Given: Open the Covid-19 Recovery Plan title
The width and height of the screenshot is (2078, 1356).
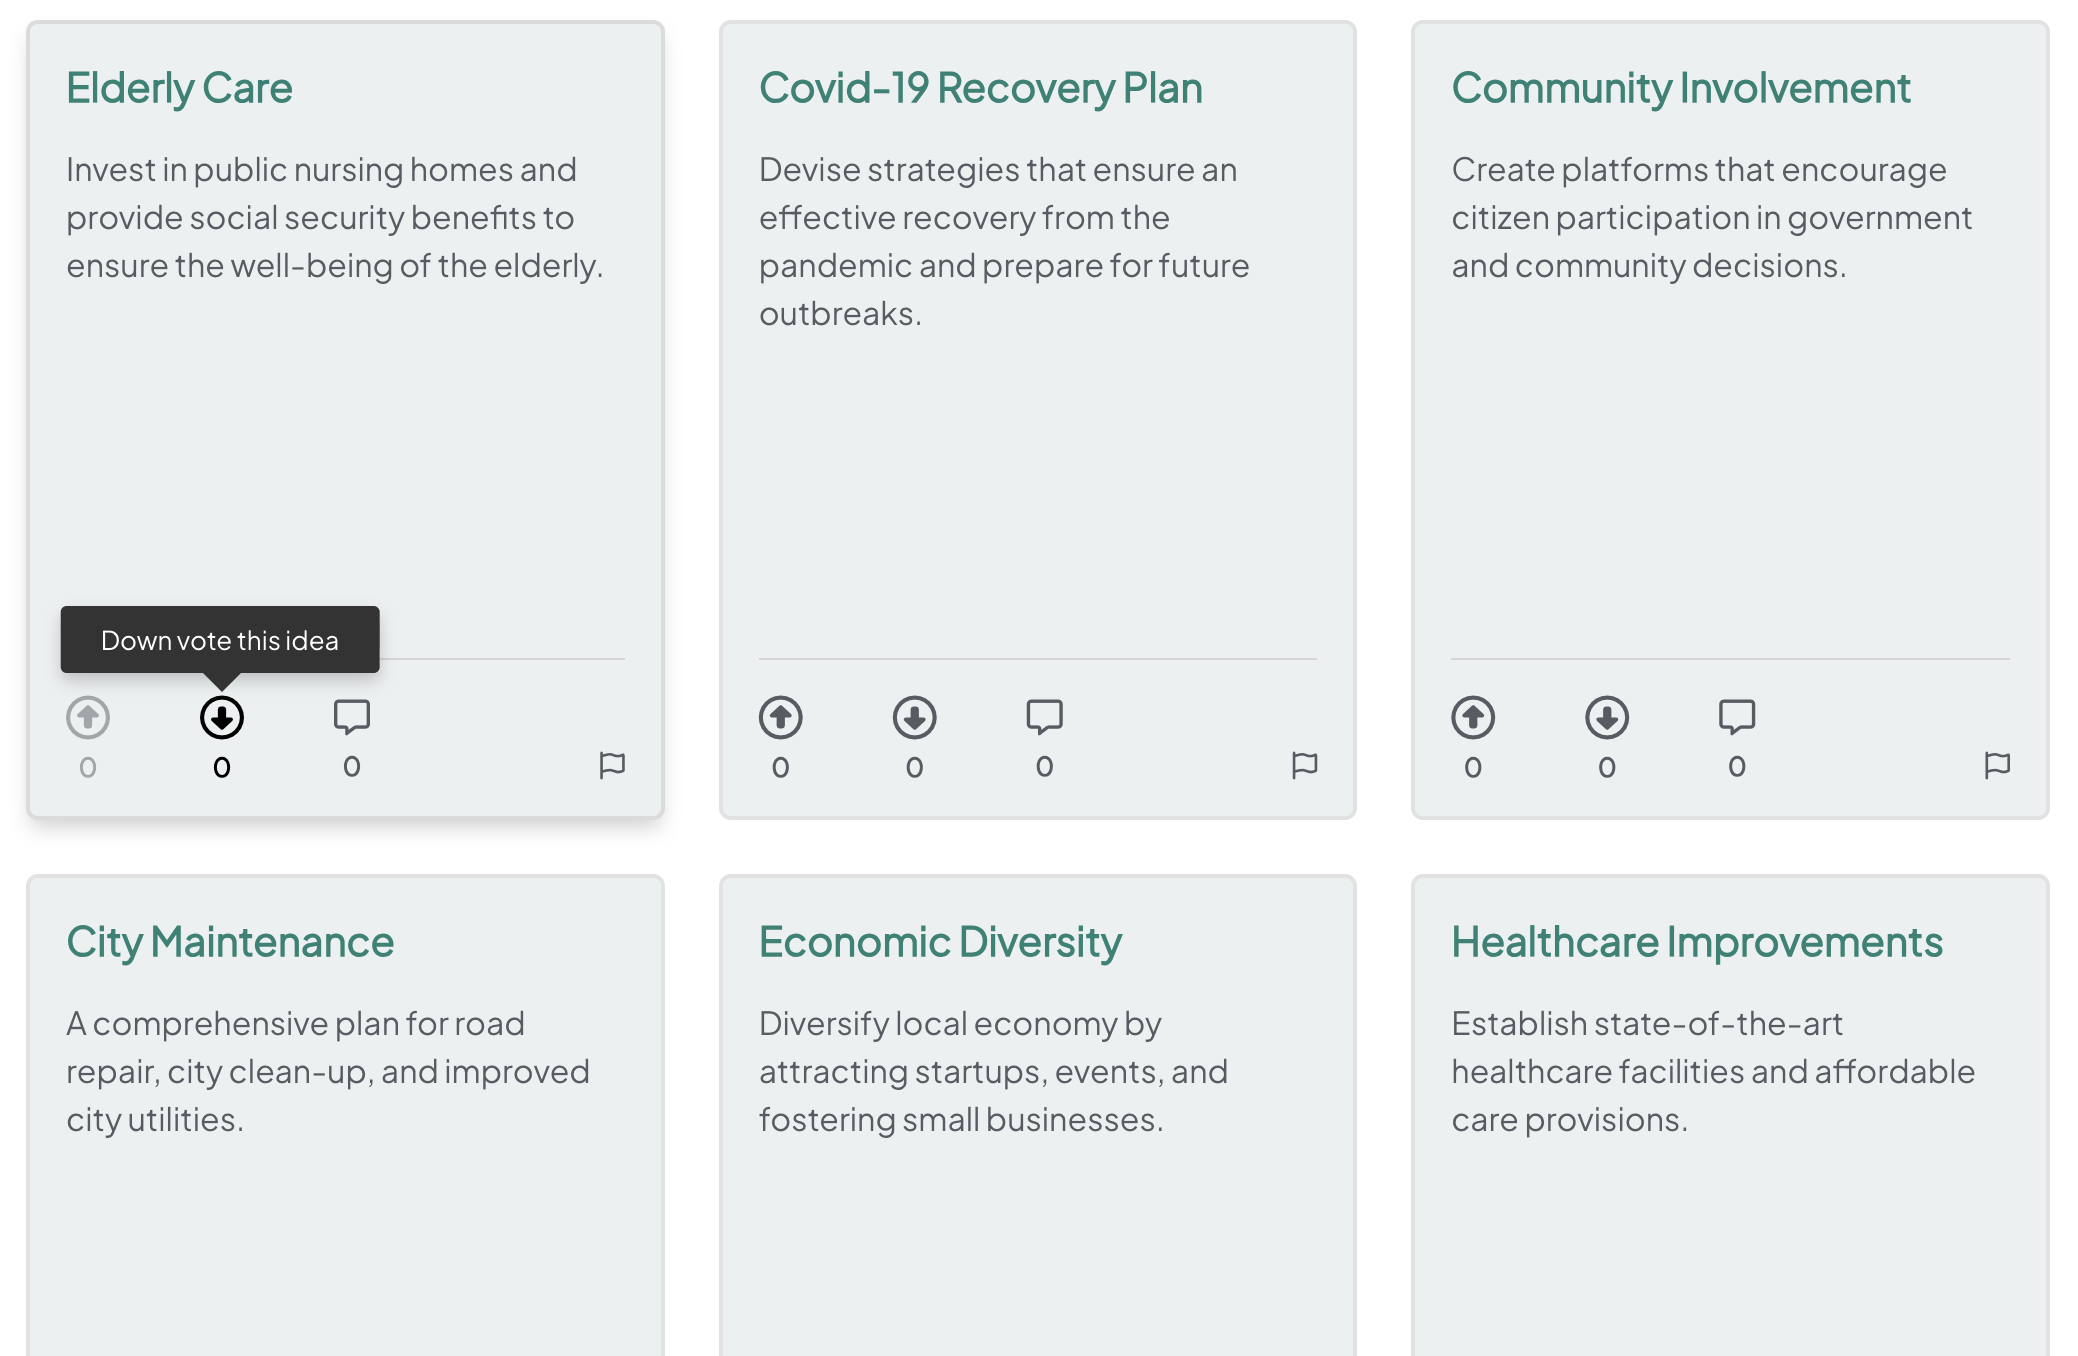Looking at the screenshot, I should (980, 88).
